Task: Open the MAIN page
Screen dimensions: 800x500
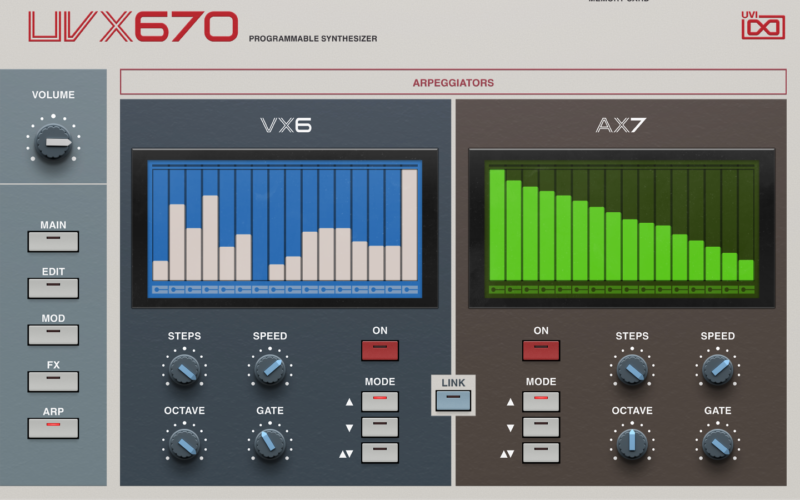Action: tap(53, 241)
